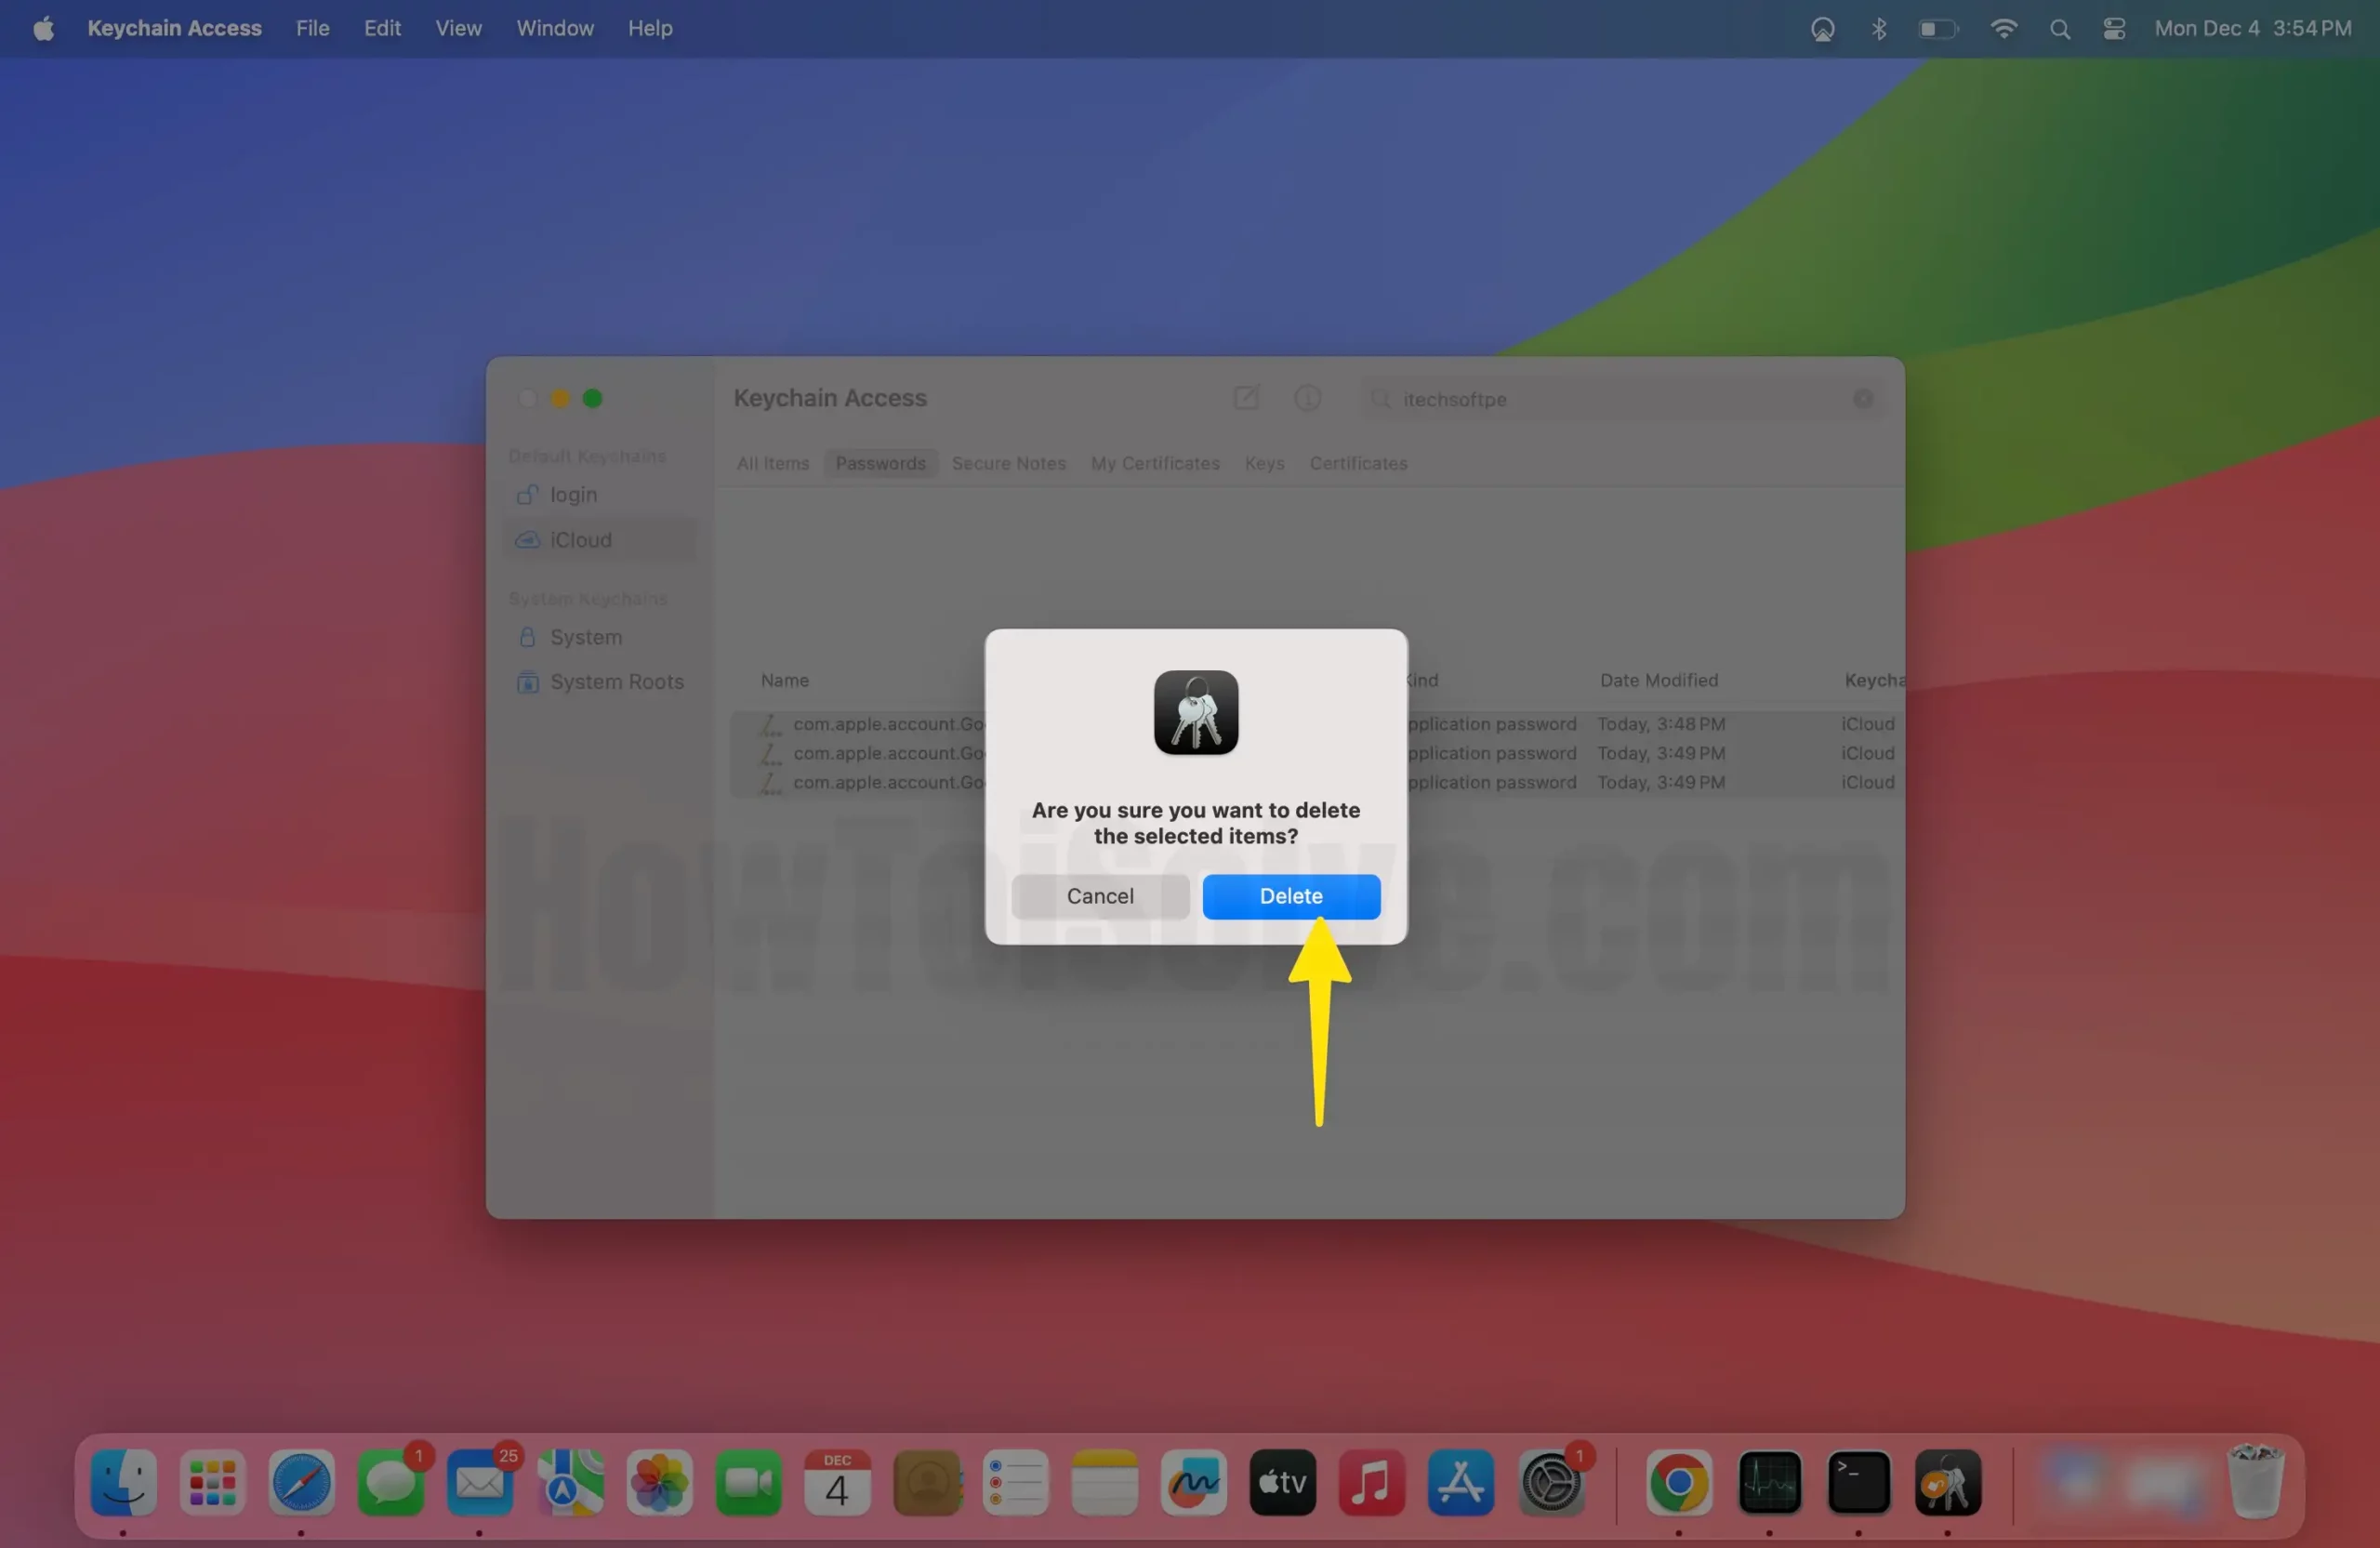Open the Edit menu
Viewport: 2380px width, 1548px height.
[x=382, y=28]
